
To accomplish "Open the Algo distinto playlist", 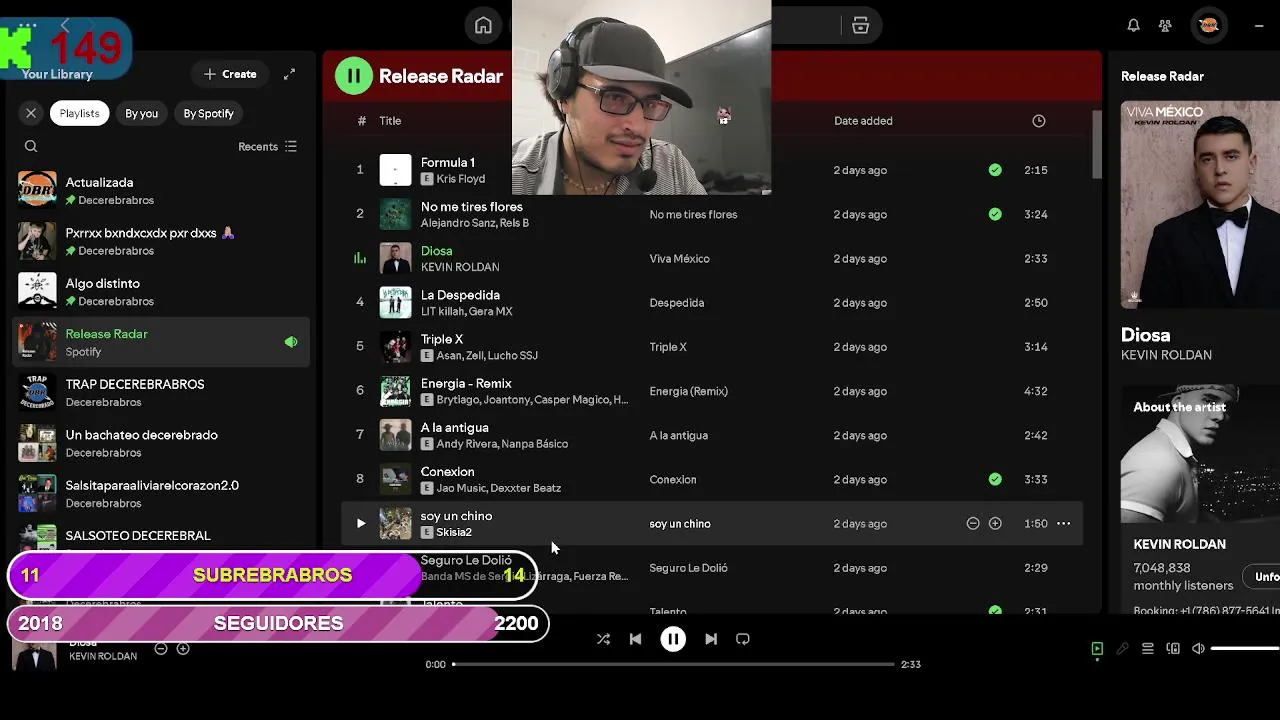I will [x=161, y=291].
